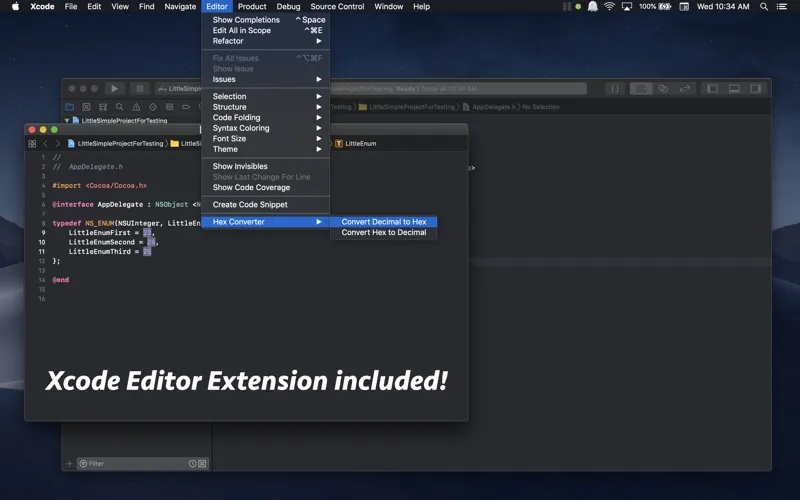800x500 pixels.
Task: Click the clock showing Wed 10:34 AM
Action: [723, 7]
